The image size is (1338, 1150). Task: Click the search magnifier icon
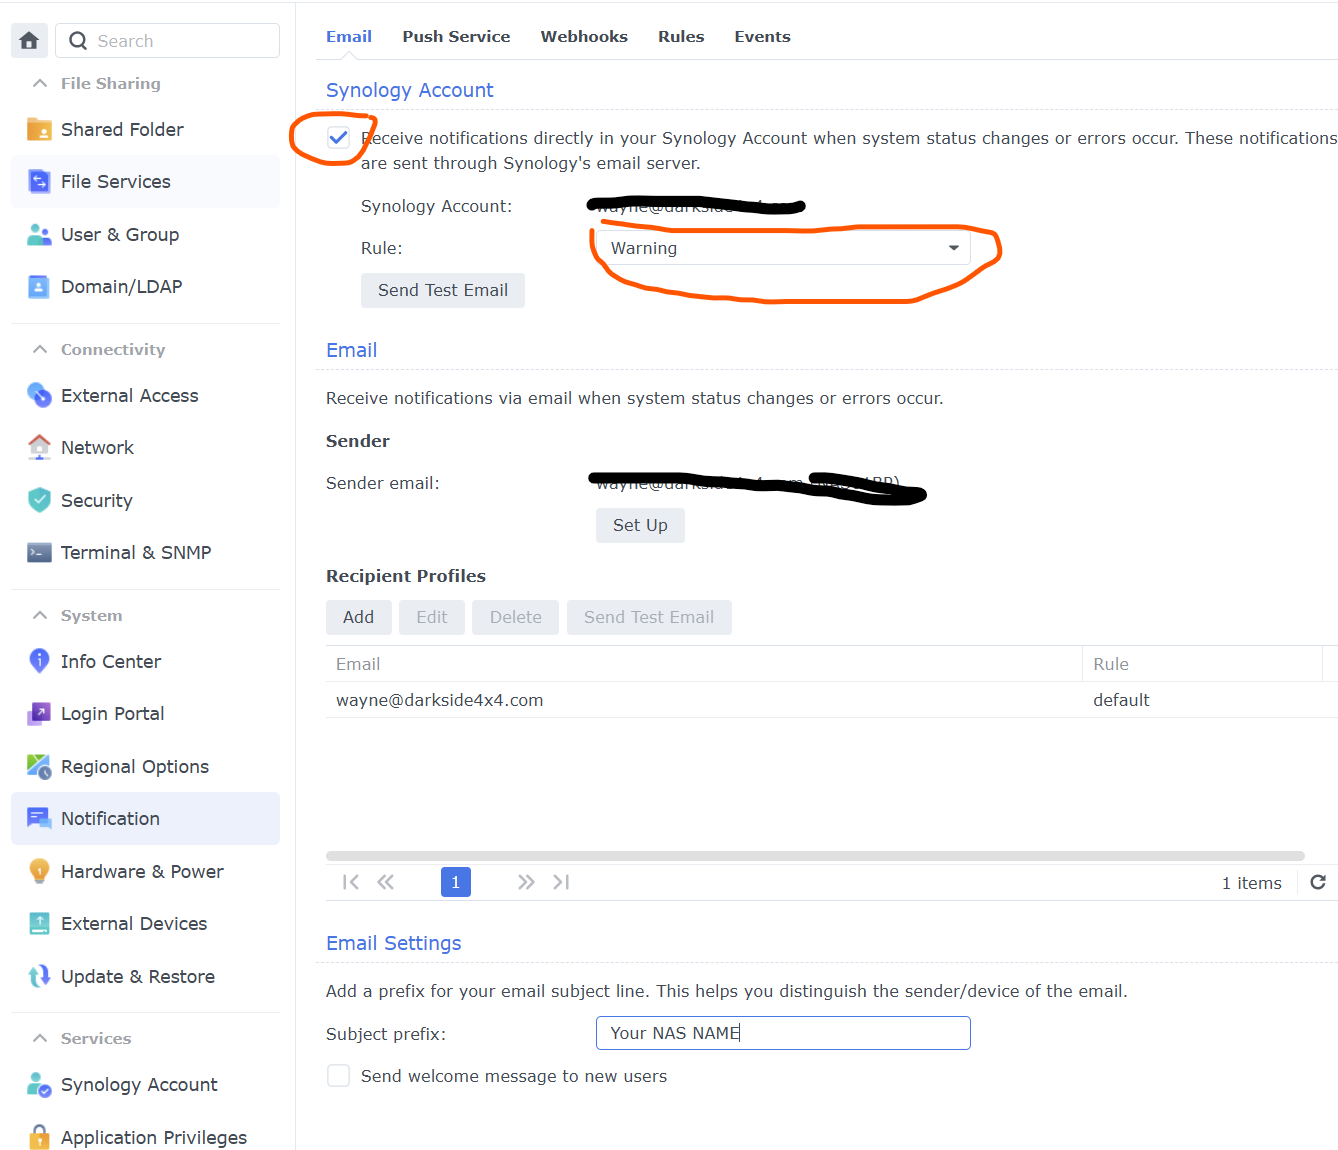78,41
